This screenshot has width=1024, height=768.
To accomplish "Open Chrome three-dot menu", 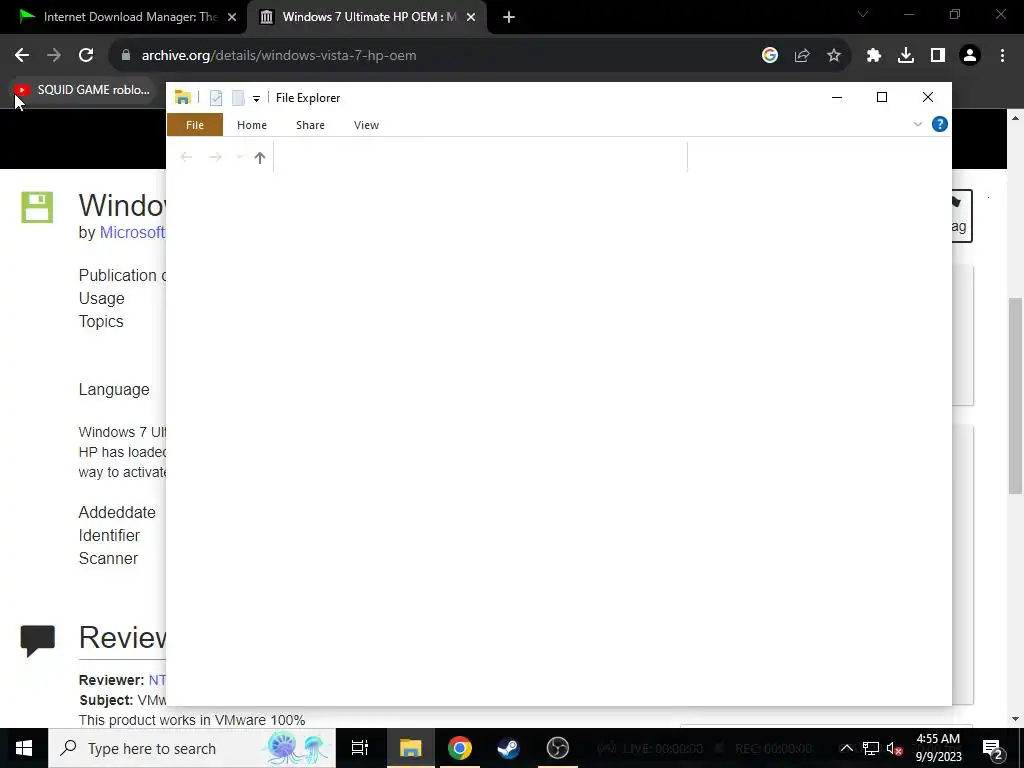I will point(1002,56).
